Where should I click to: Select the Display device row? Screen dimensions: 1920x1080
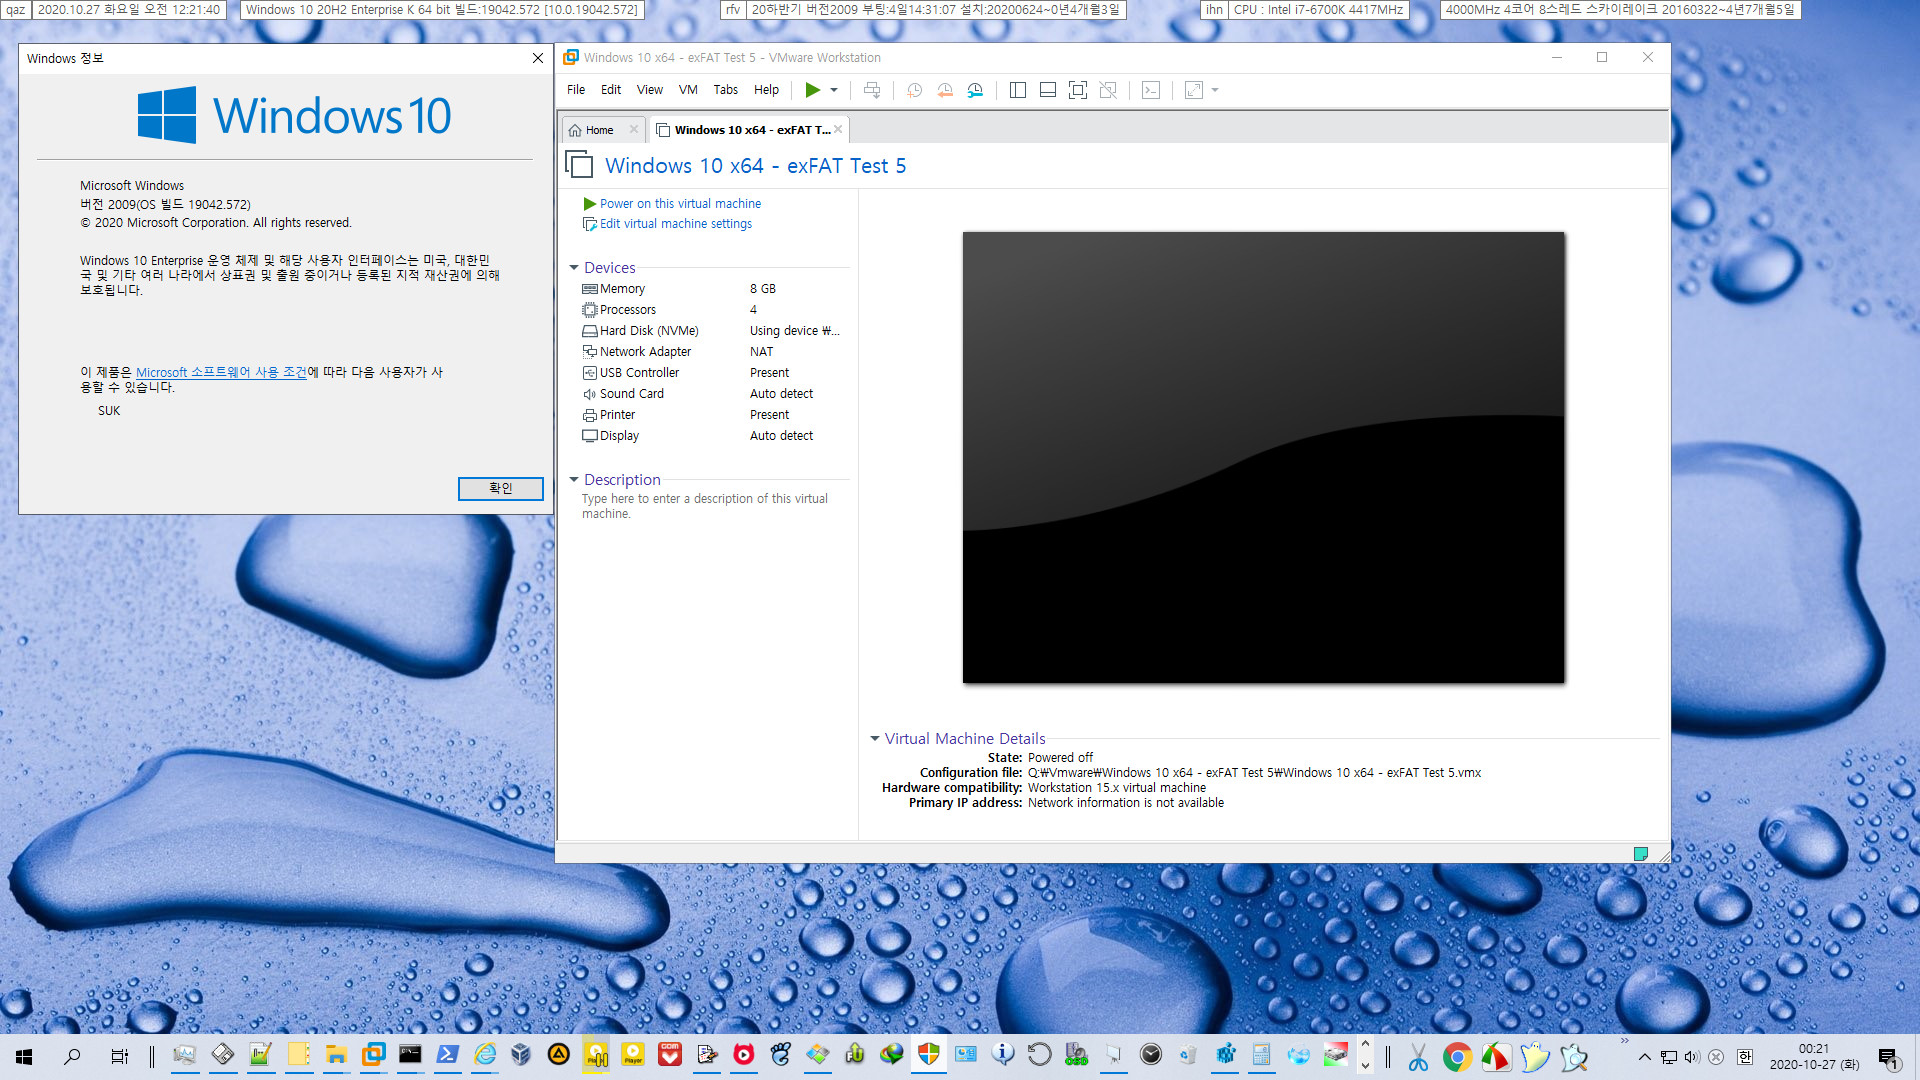[x=712, y=436]
